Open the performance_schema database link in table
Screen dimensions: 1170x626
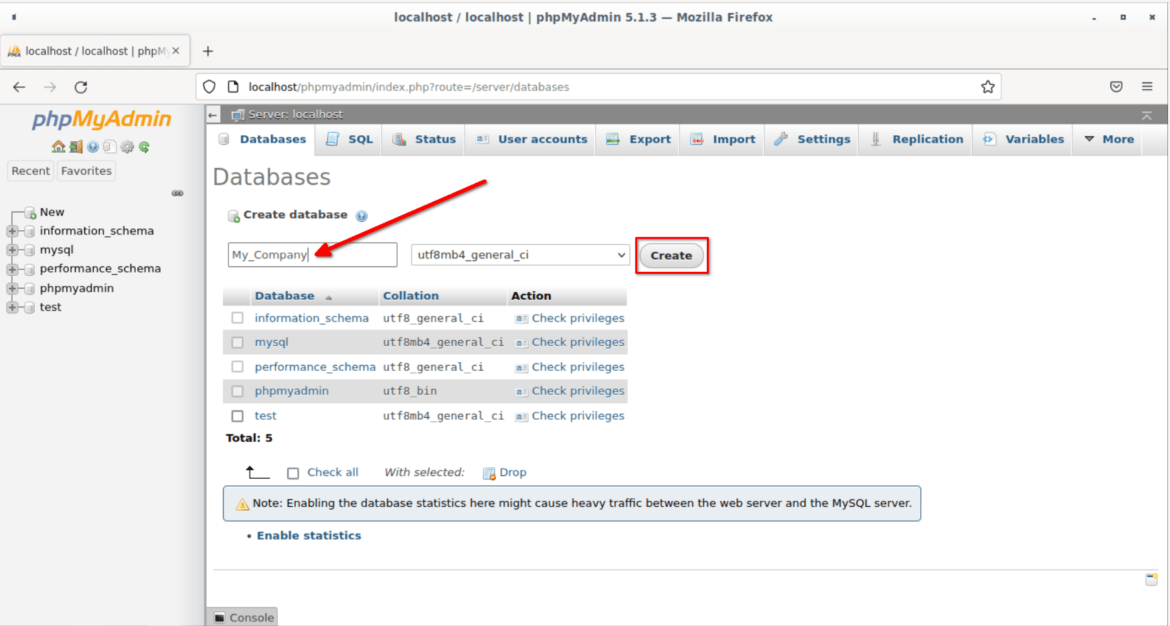tap(315, 367)
